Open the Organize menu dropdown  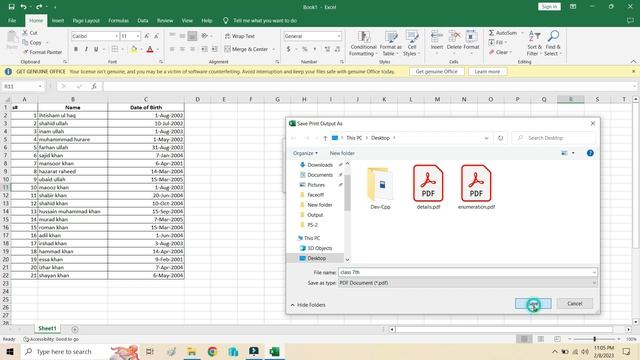(x=305, y=153)
